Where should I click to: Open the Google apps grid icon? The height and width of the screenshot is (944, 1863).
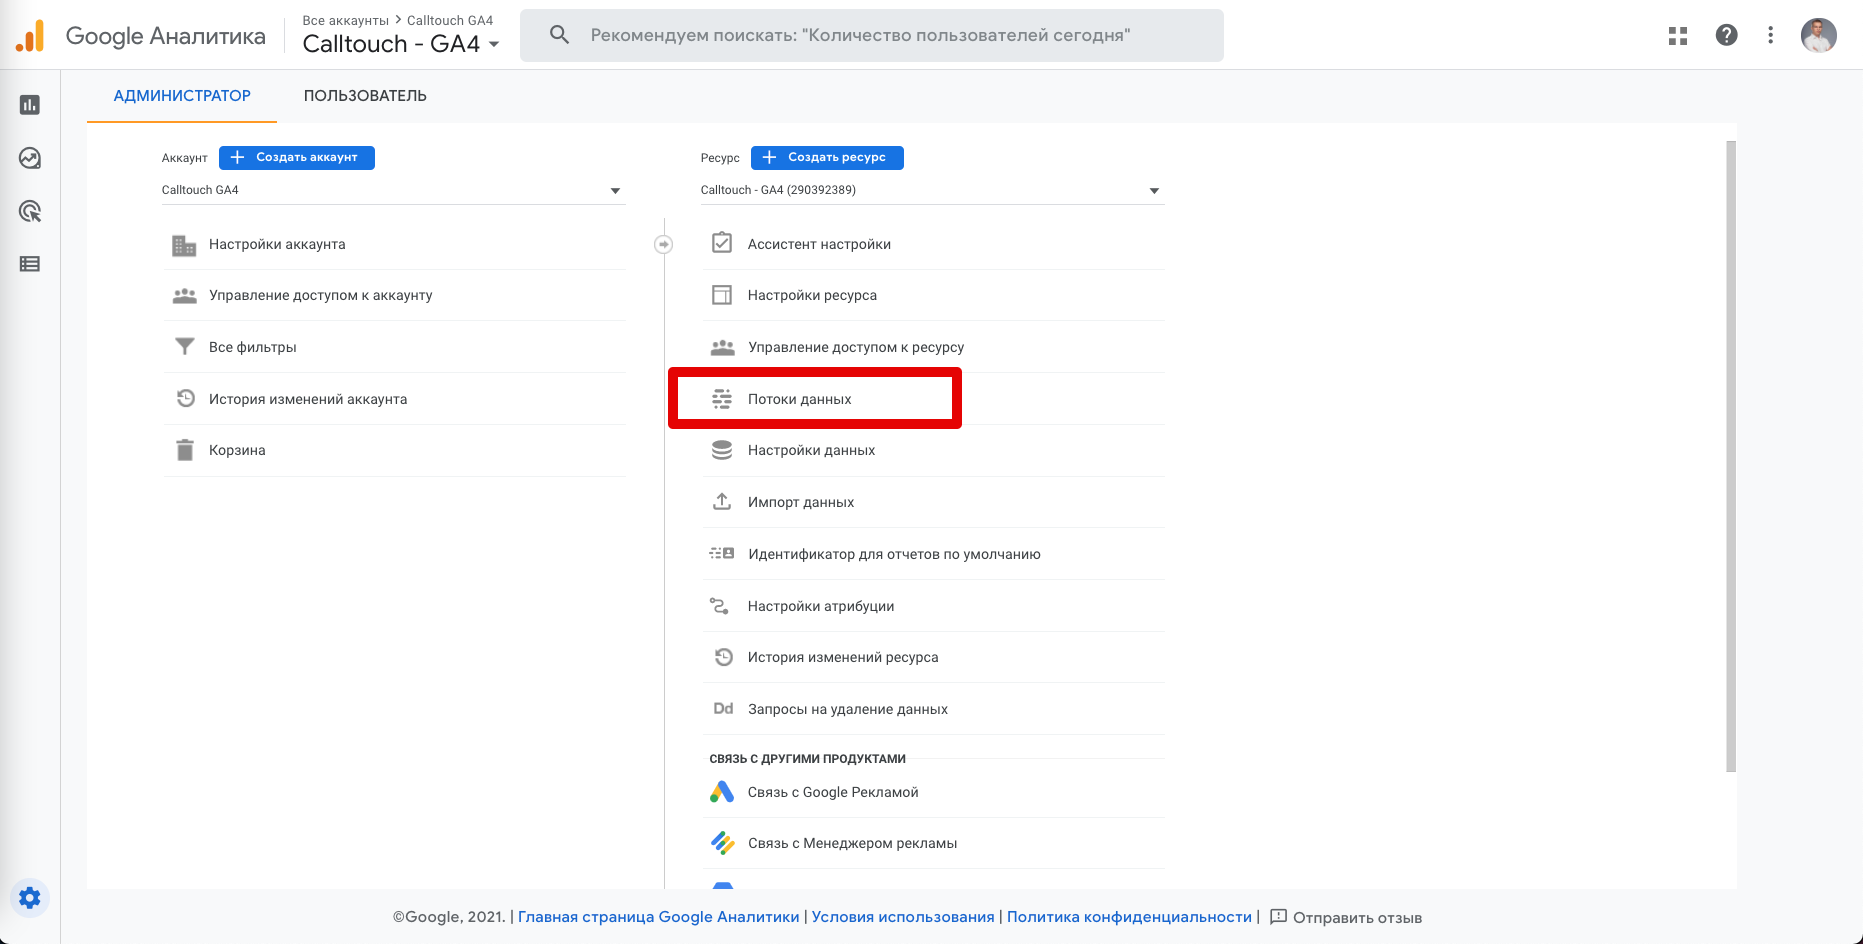1678,35
